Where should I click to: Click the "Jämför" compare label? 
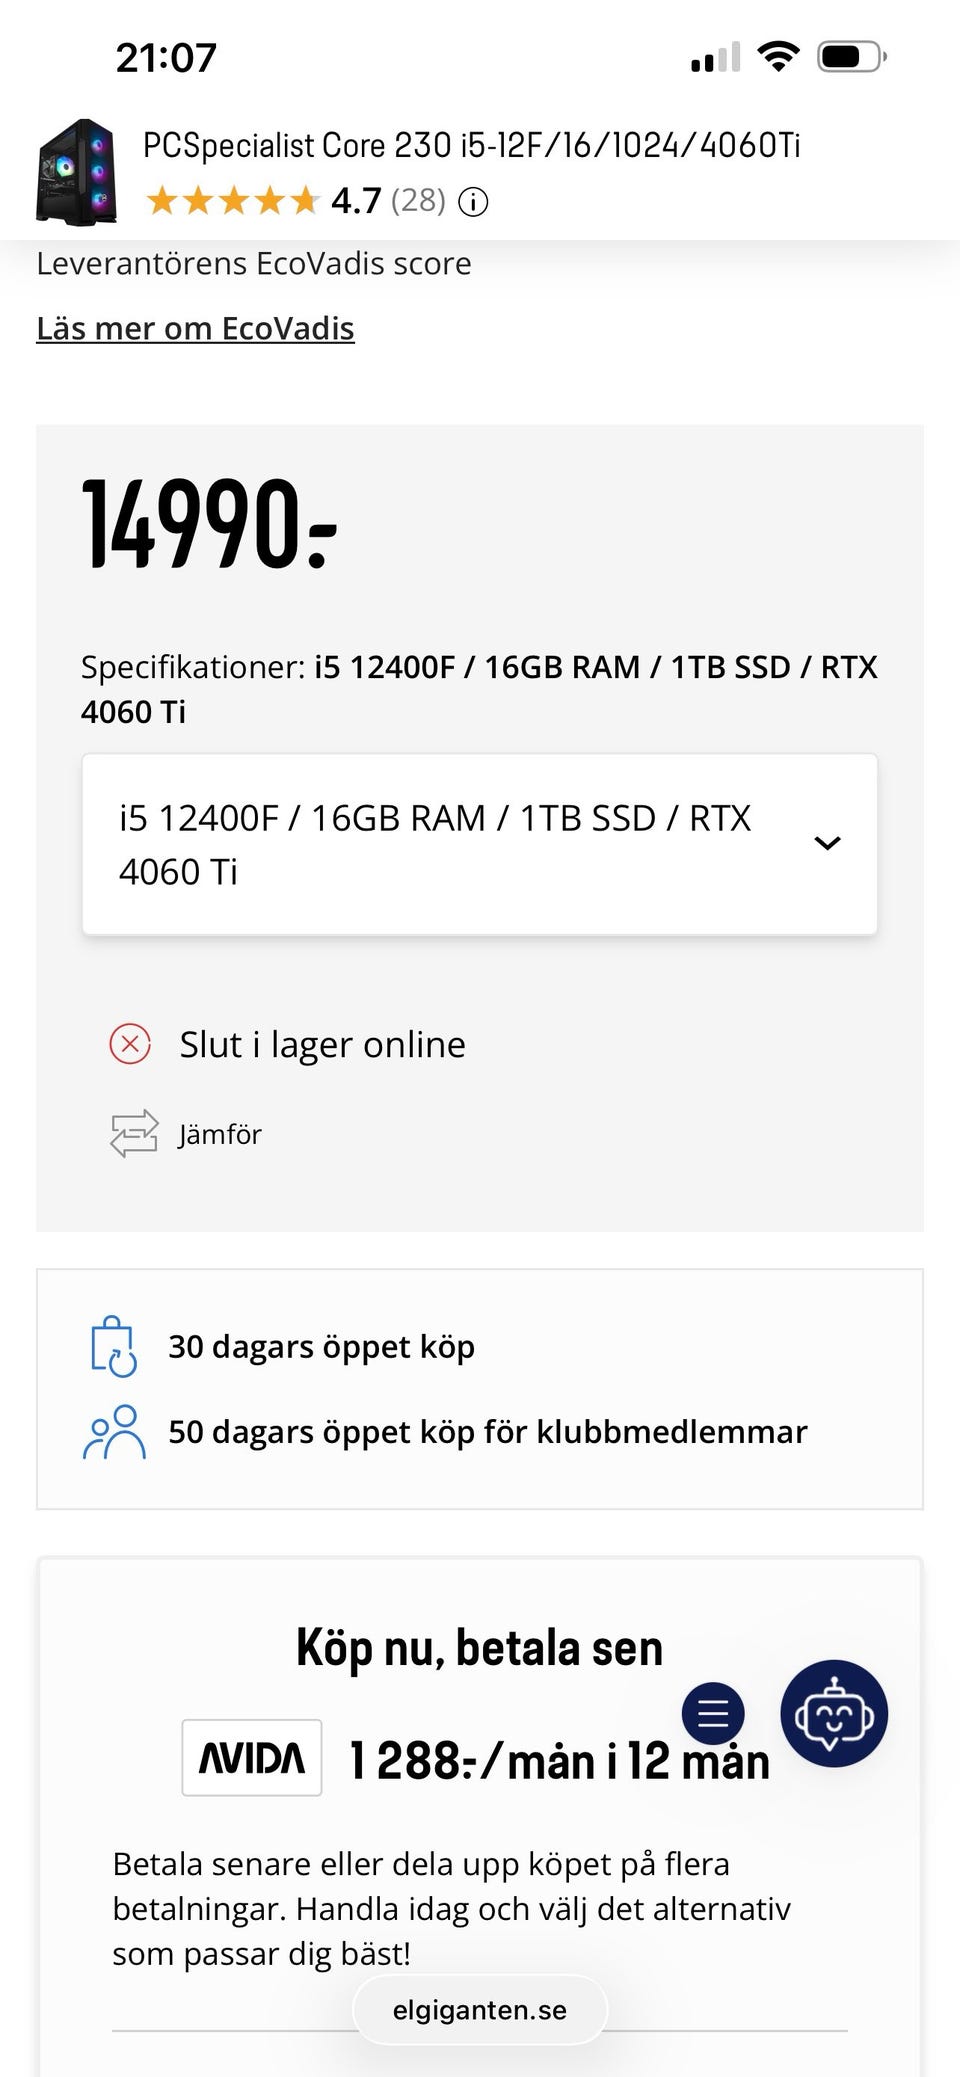(220, 1134)
